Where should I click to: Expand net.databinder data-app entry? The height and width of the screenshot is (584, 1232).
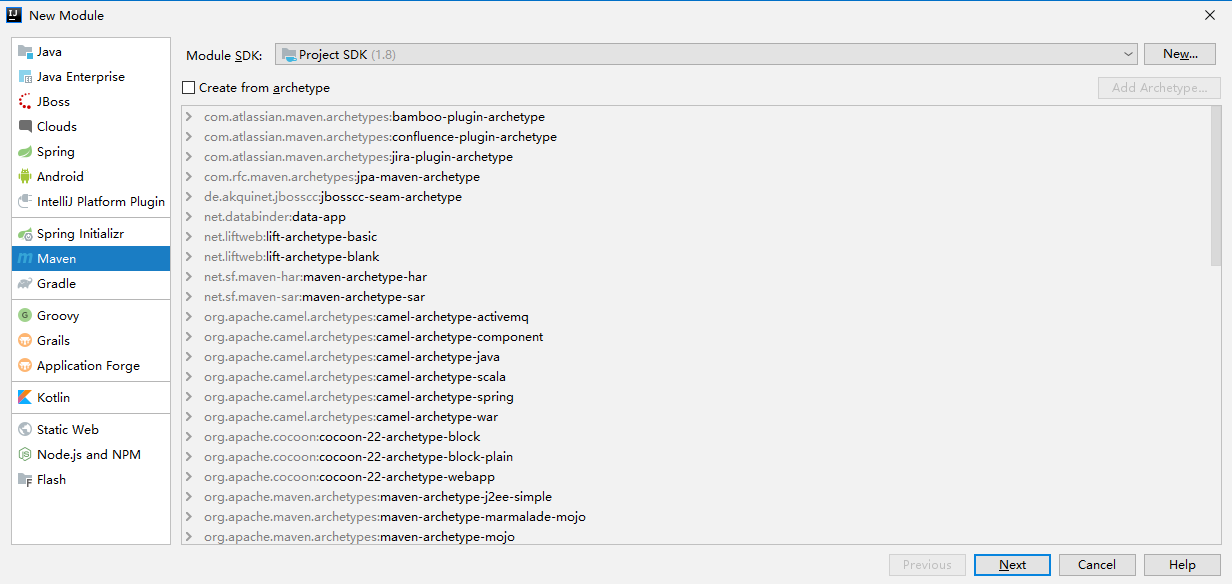[189, 217]
